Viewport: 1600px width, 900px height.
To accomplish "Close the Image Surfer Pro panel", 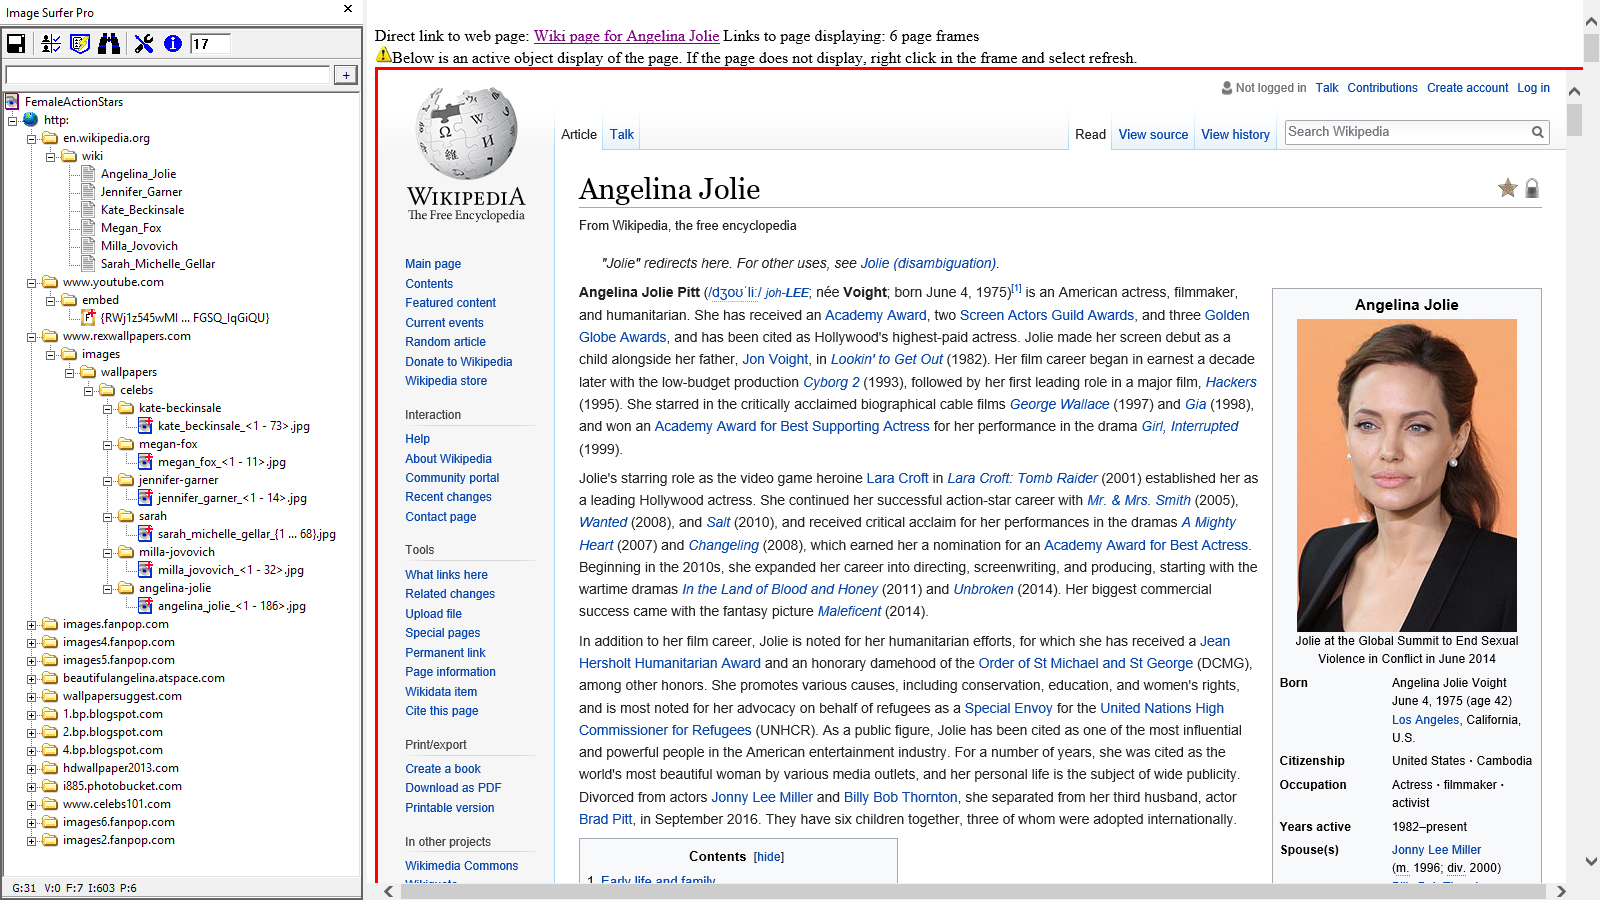I will pos(348,9).
